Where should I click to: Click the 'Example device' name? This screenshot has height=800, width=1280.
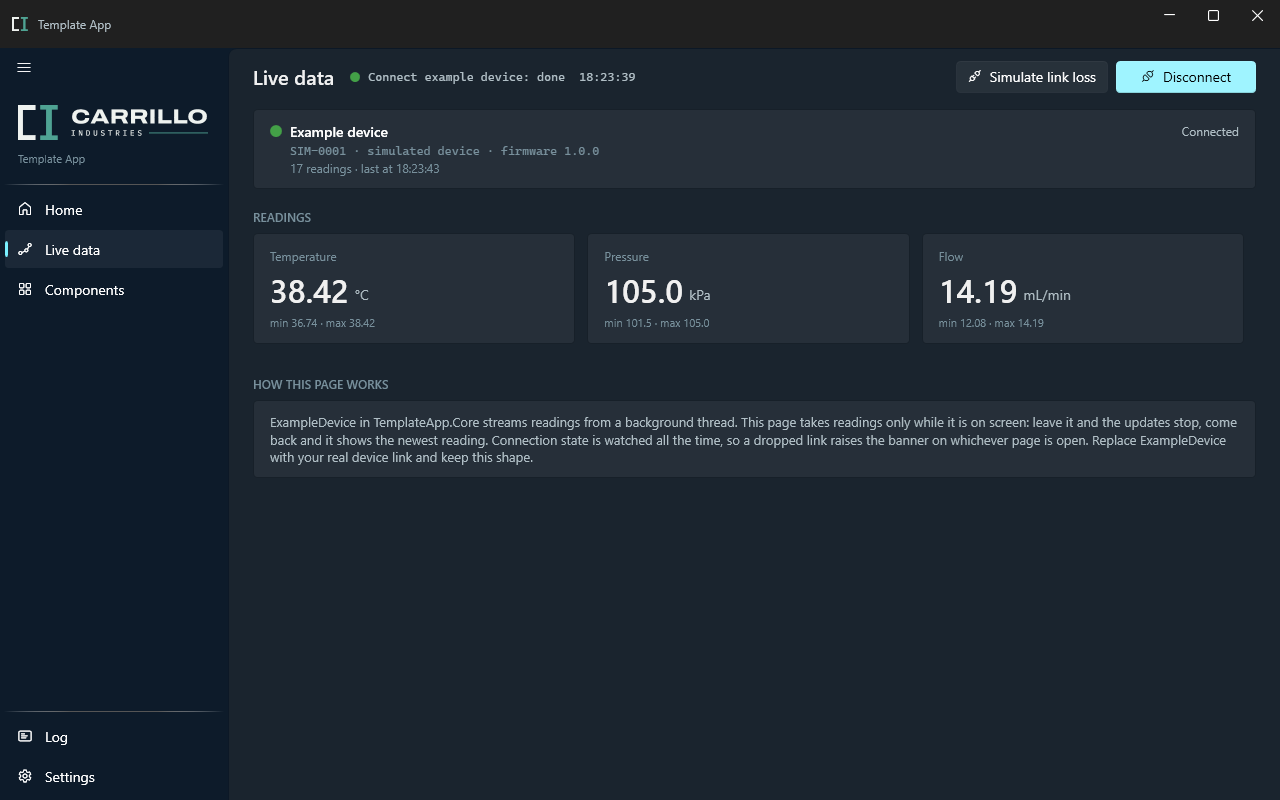click(339, 132)
